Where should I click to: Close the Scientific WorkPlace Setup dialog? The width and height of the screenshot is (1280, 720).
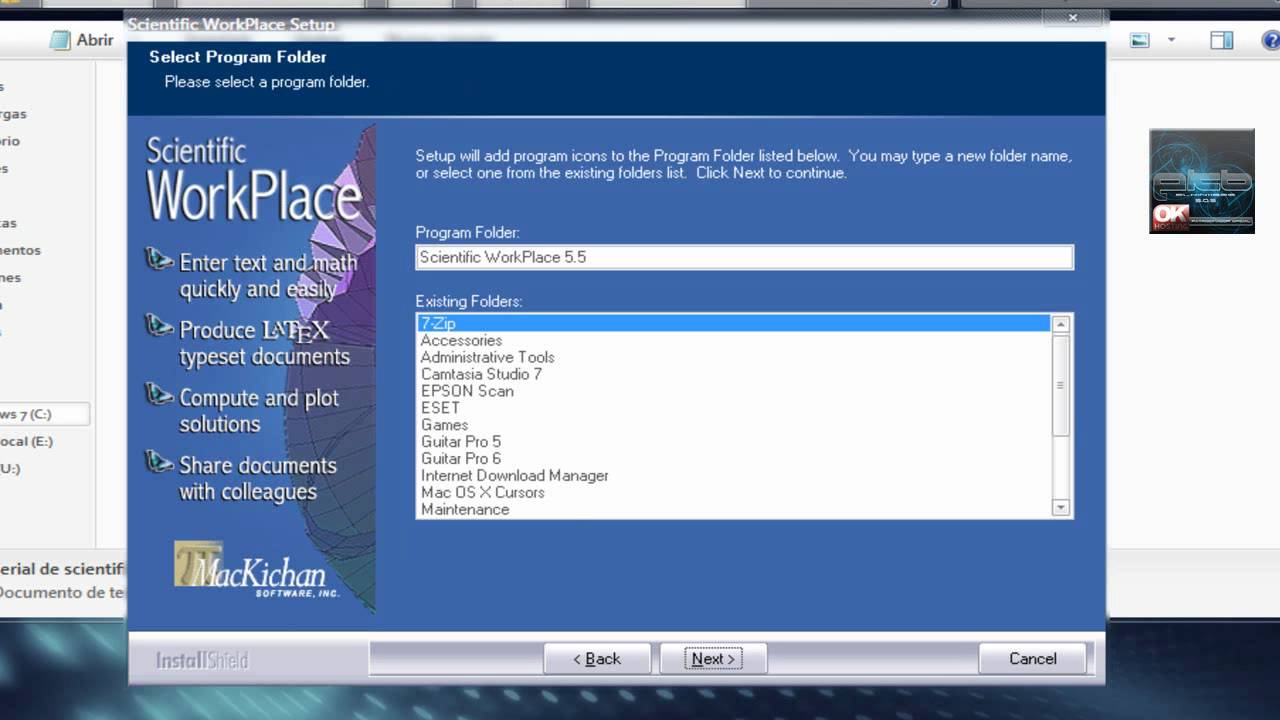pyautogui.click(x=1072, y=18)
